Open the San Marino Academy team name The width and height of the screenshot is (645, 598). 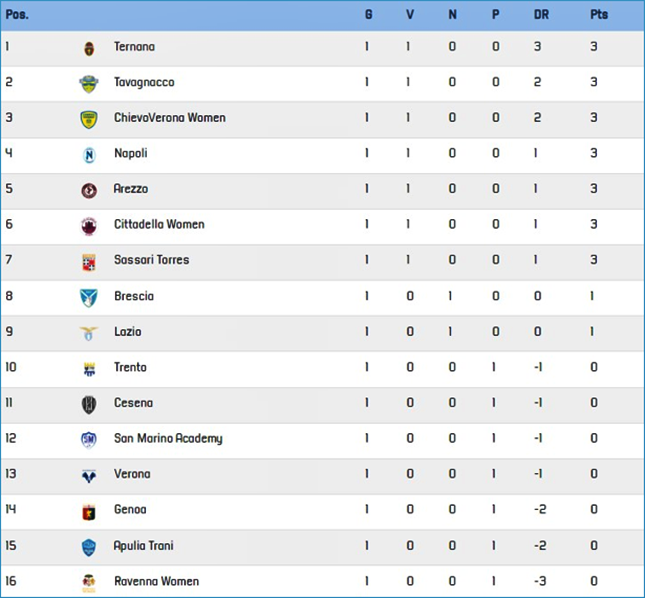168,438
